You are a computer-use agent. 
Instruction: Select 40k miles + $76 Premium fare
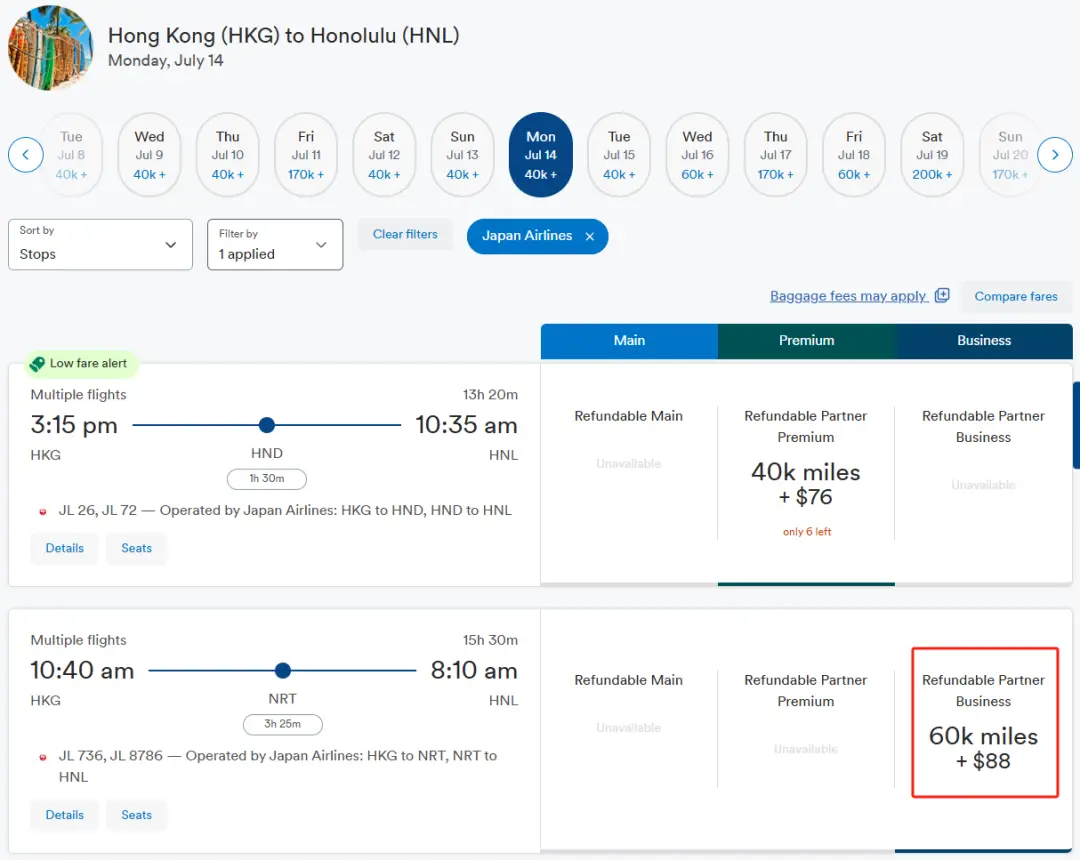pyautogui.click(x=806, y=484)
